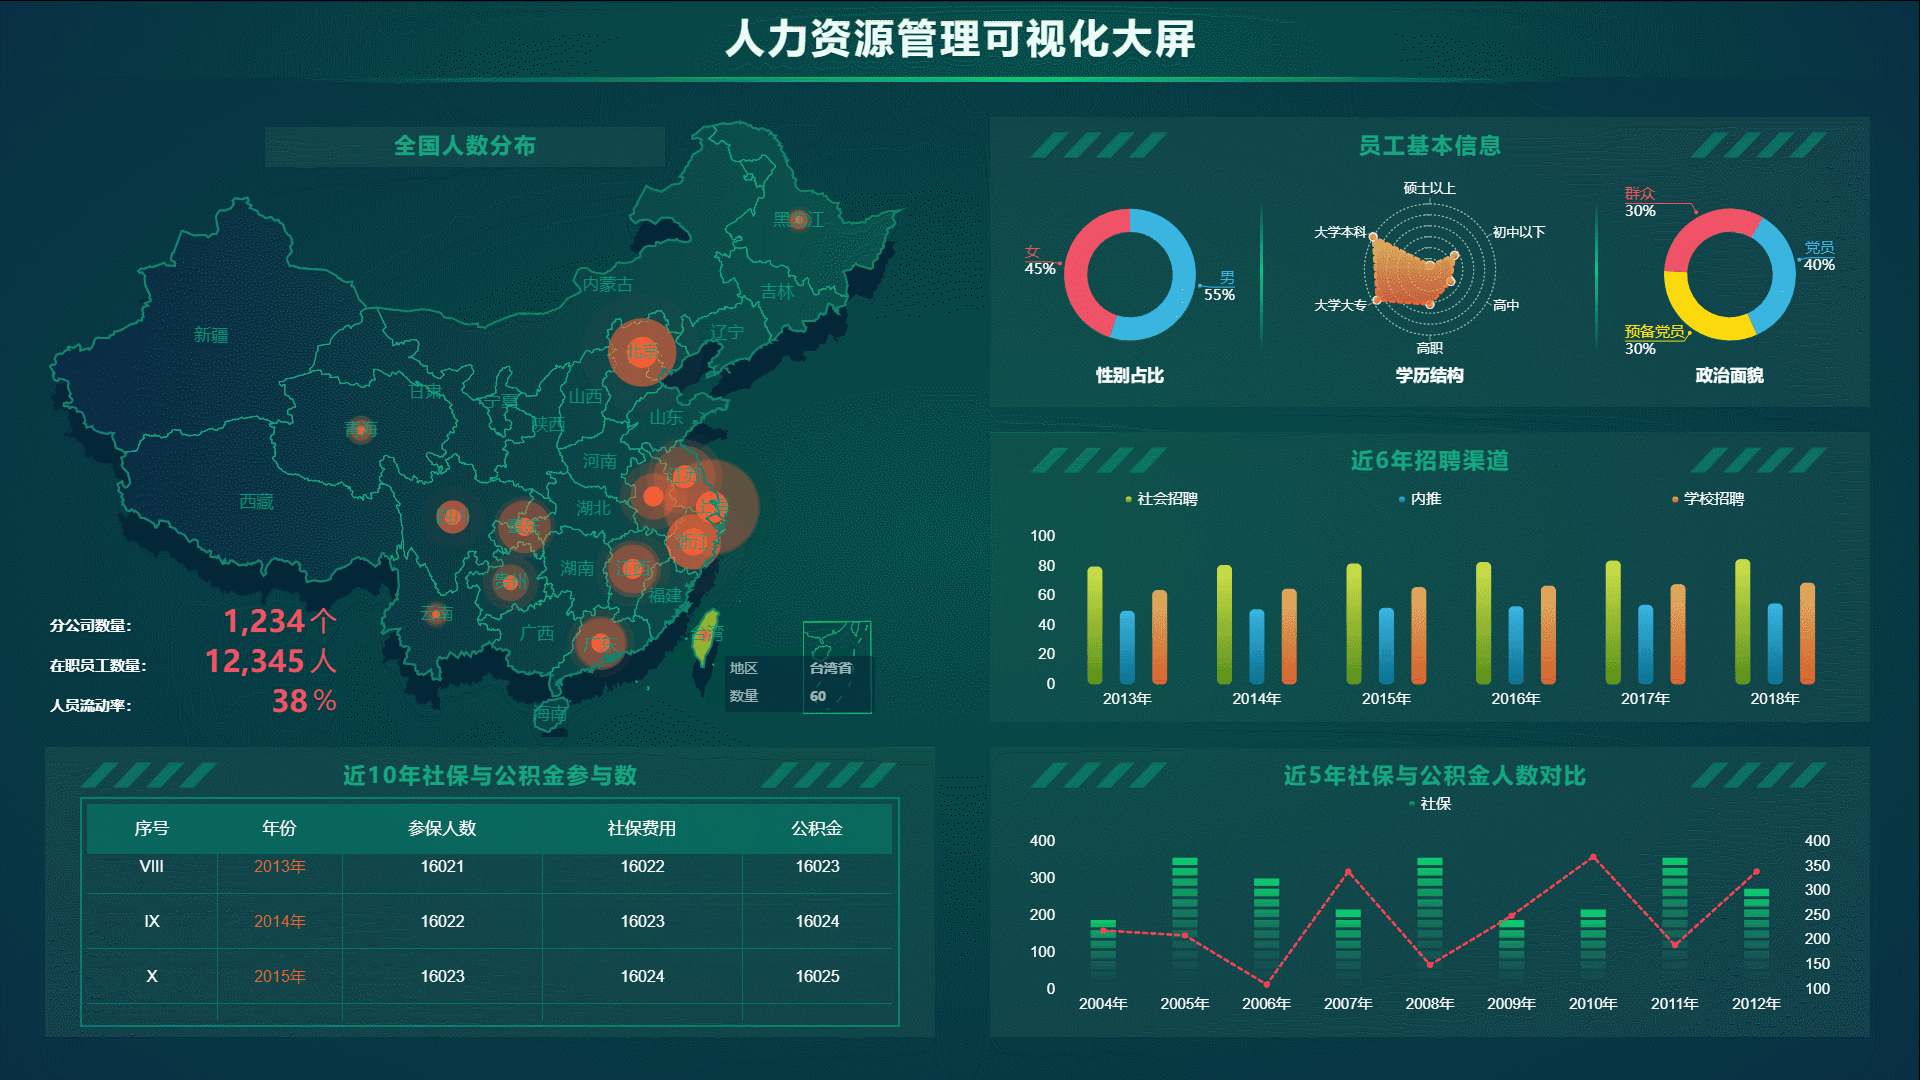
Task: Click the 2016年 x-axis label
Action: coord(1515,699)
